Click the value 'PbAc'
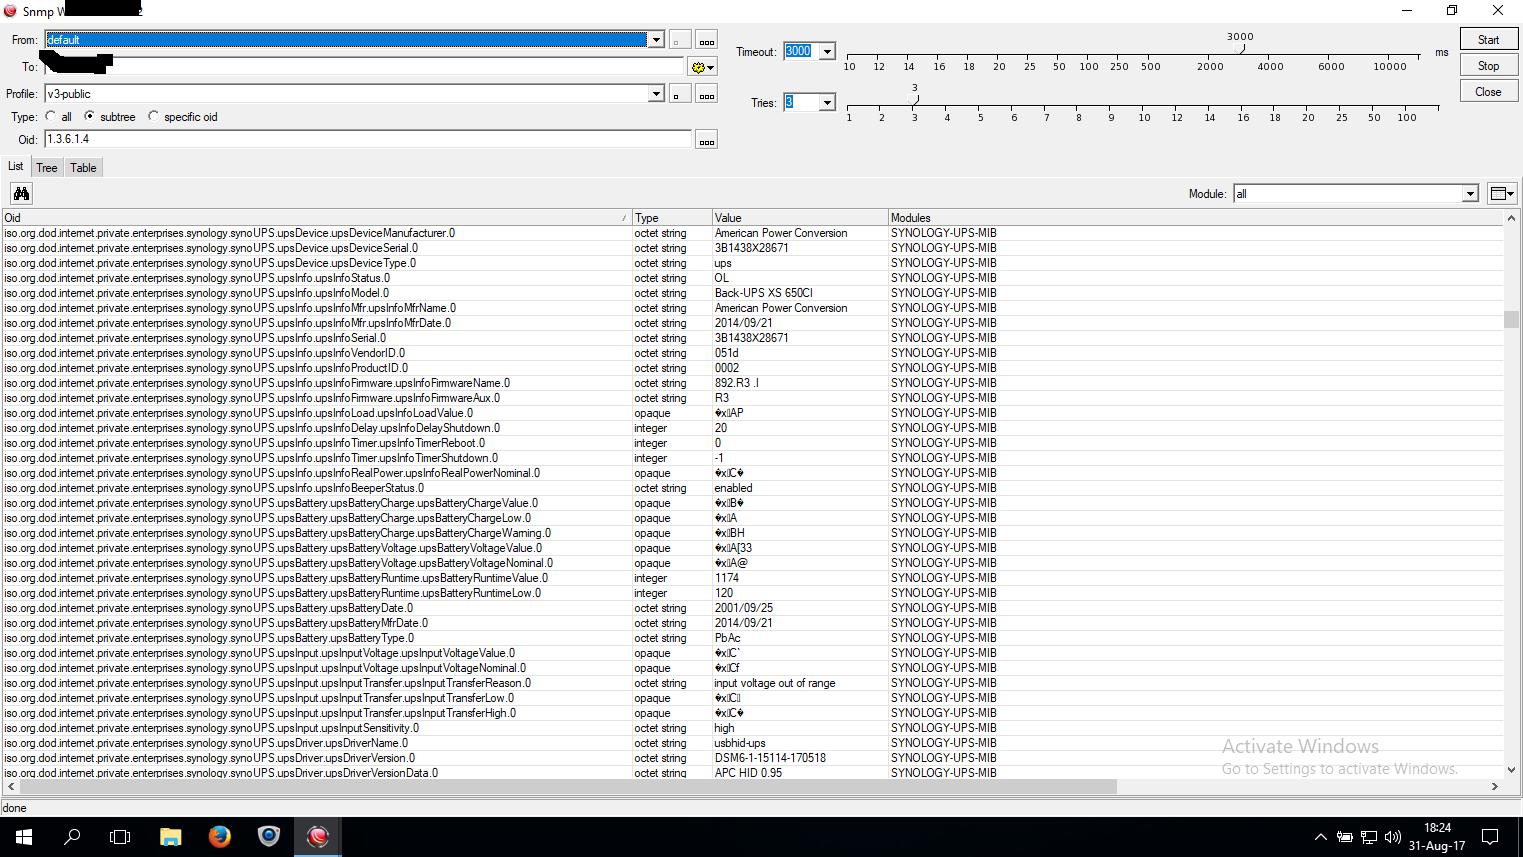This screenshot has width=1523, height=857. coord(727,638)
